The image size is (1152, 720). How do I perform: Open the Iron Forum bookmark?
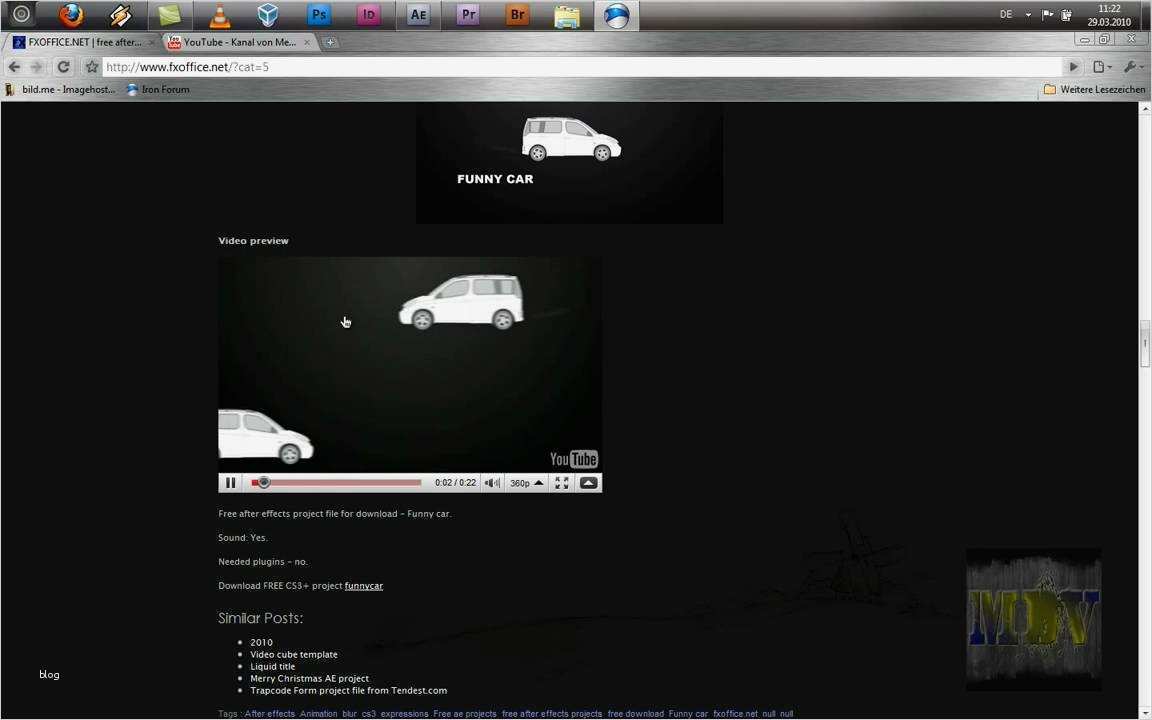158,90
